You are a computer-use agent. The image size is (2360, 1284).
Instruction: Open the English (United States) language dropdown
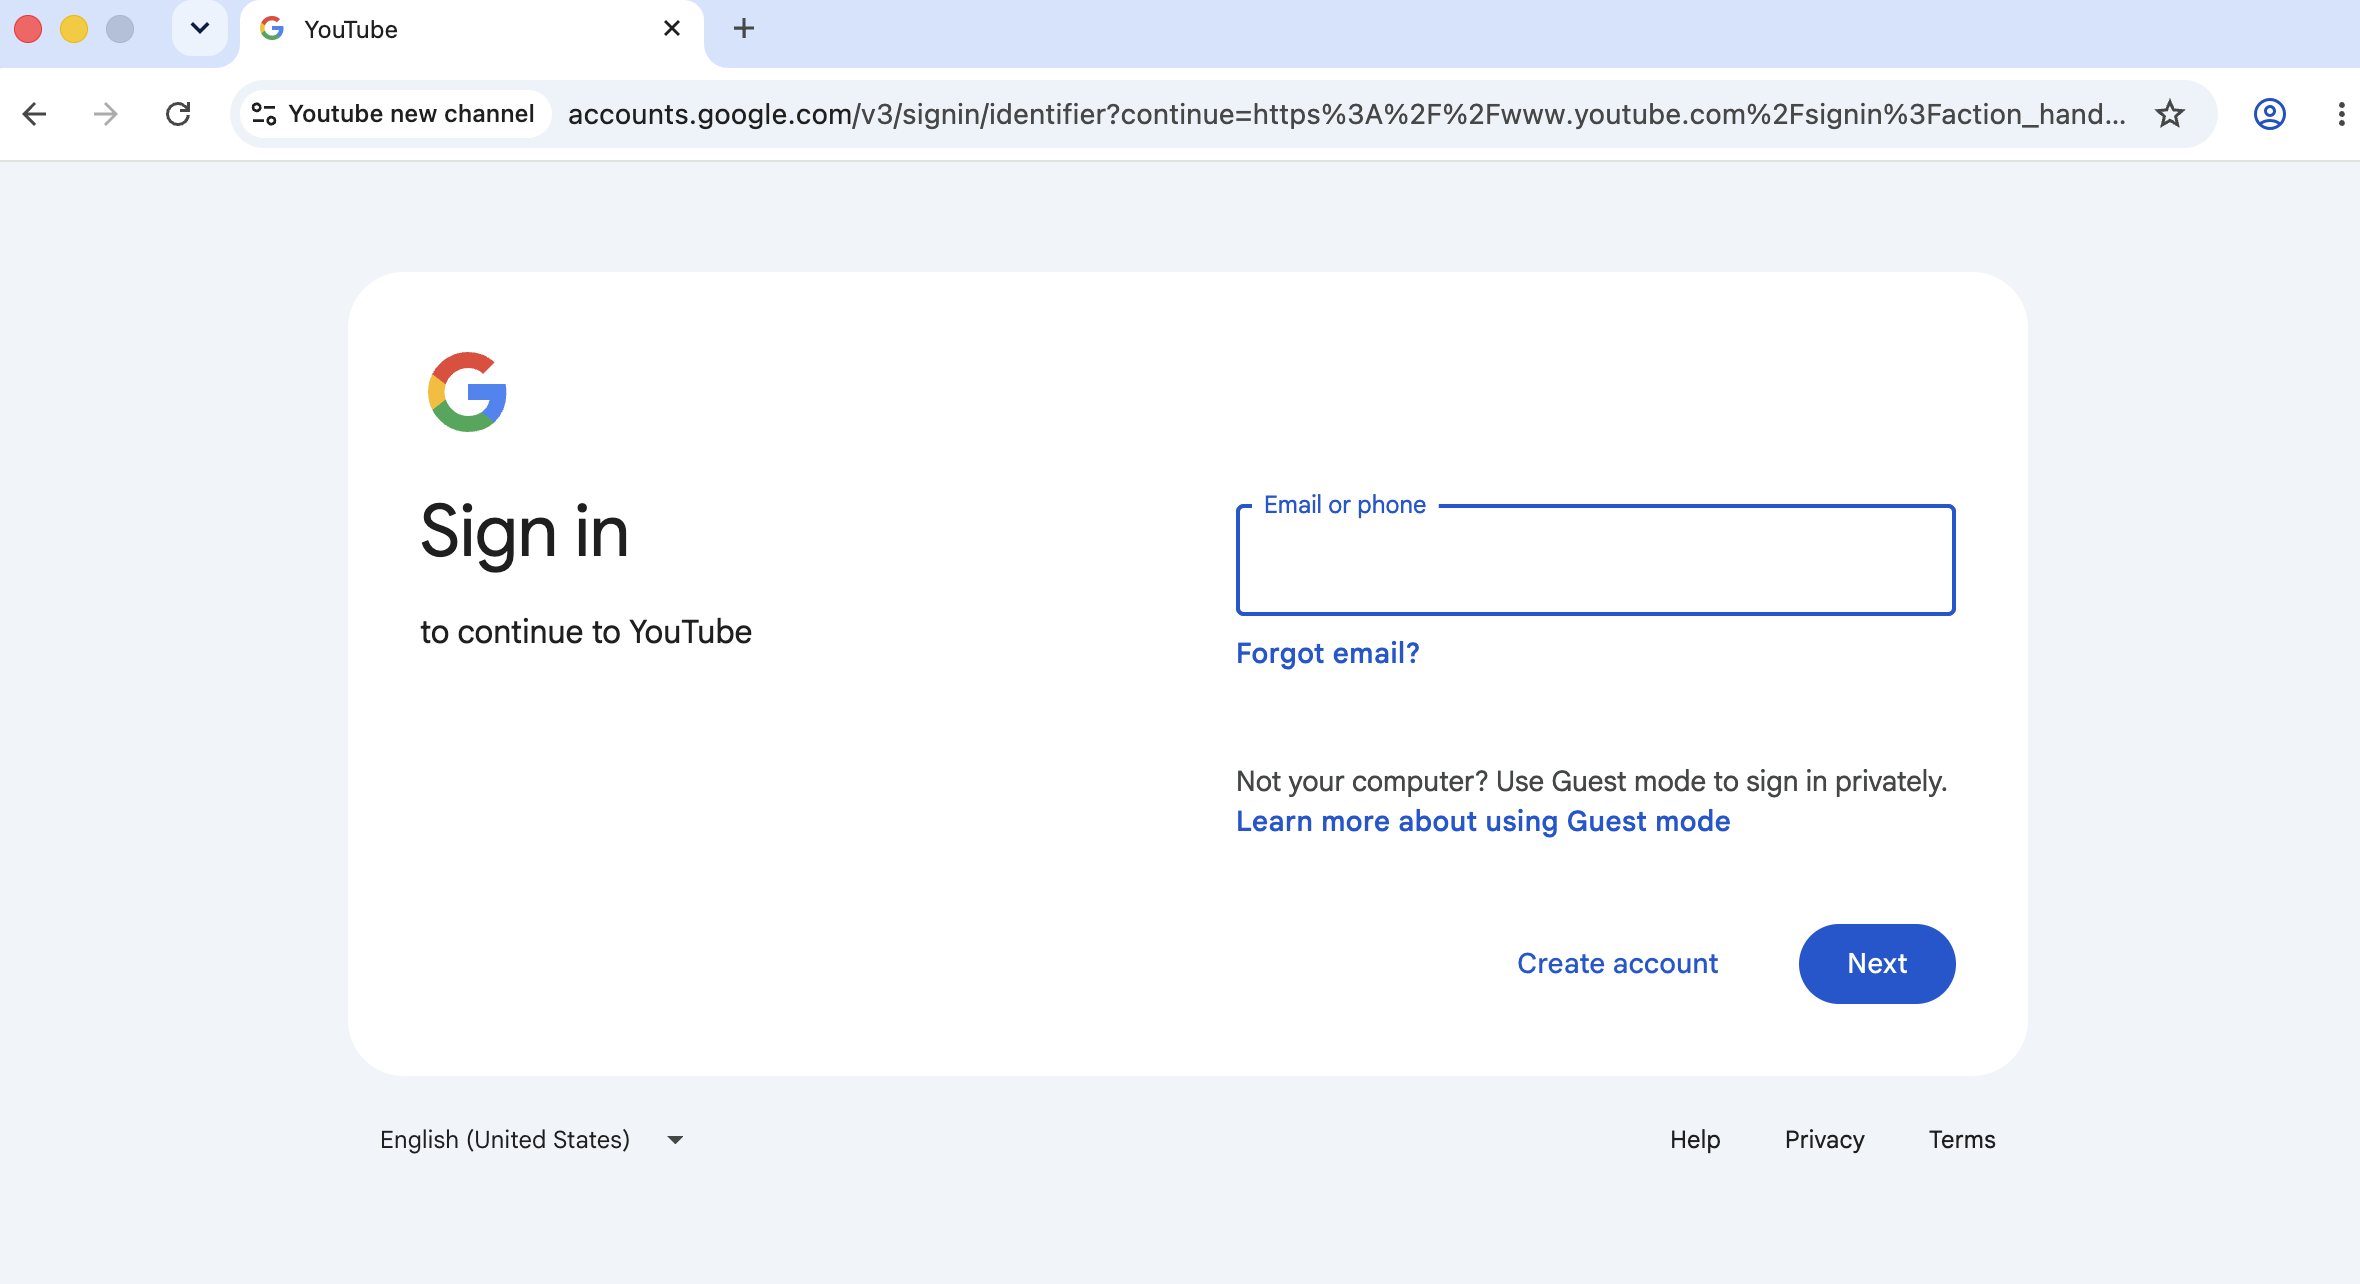[531, 1140]
